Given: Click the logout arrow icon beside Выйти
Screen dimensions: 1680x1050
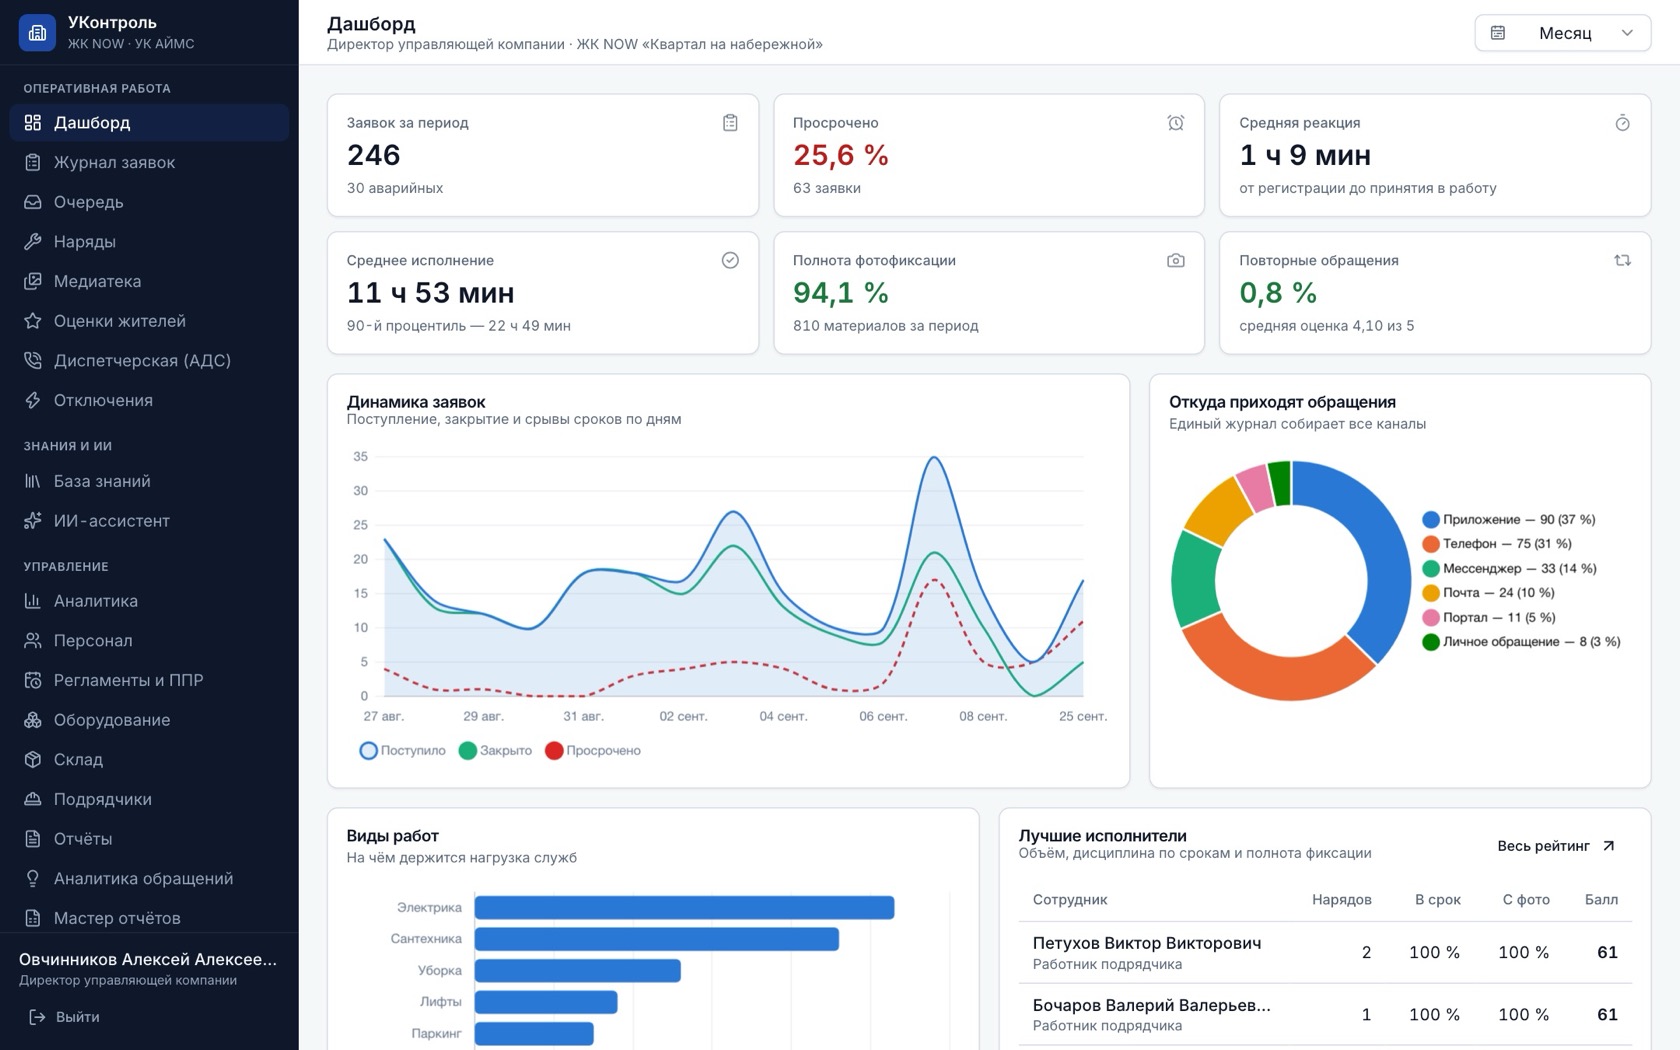Looking at the screenshot, I should click(x=37, y=1017).
